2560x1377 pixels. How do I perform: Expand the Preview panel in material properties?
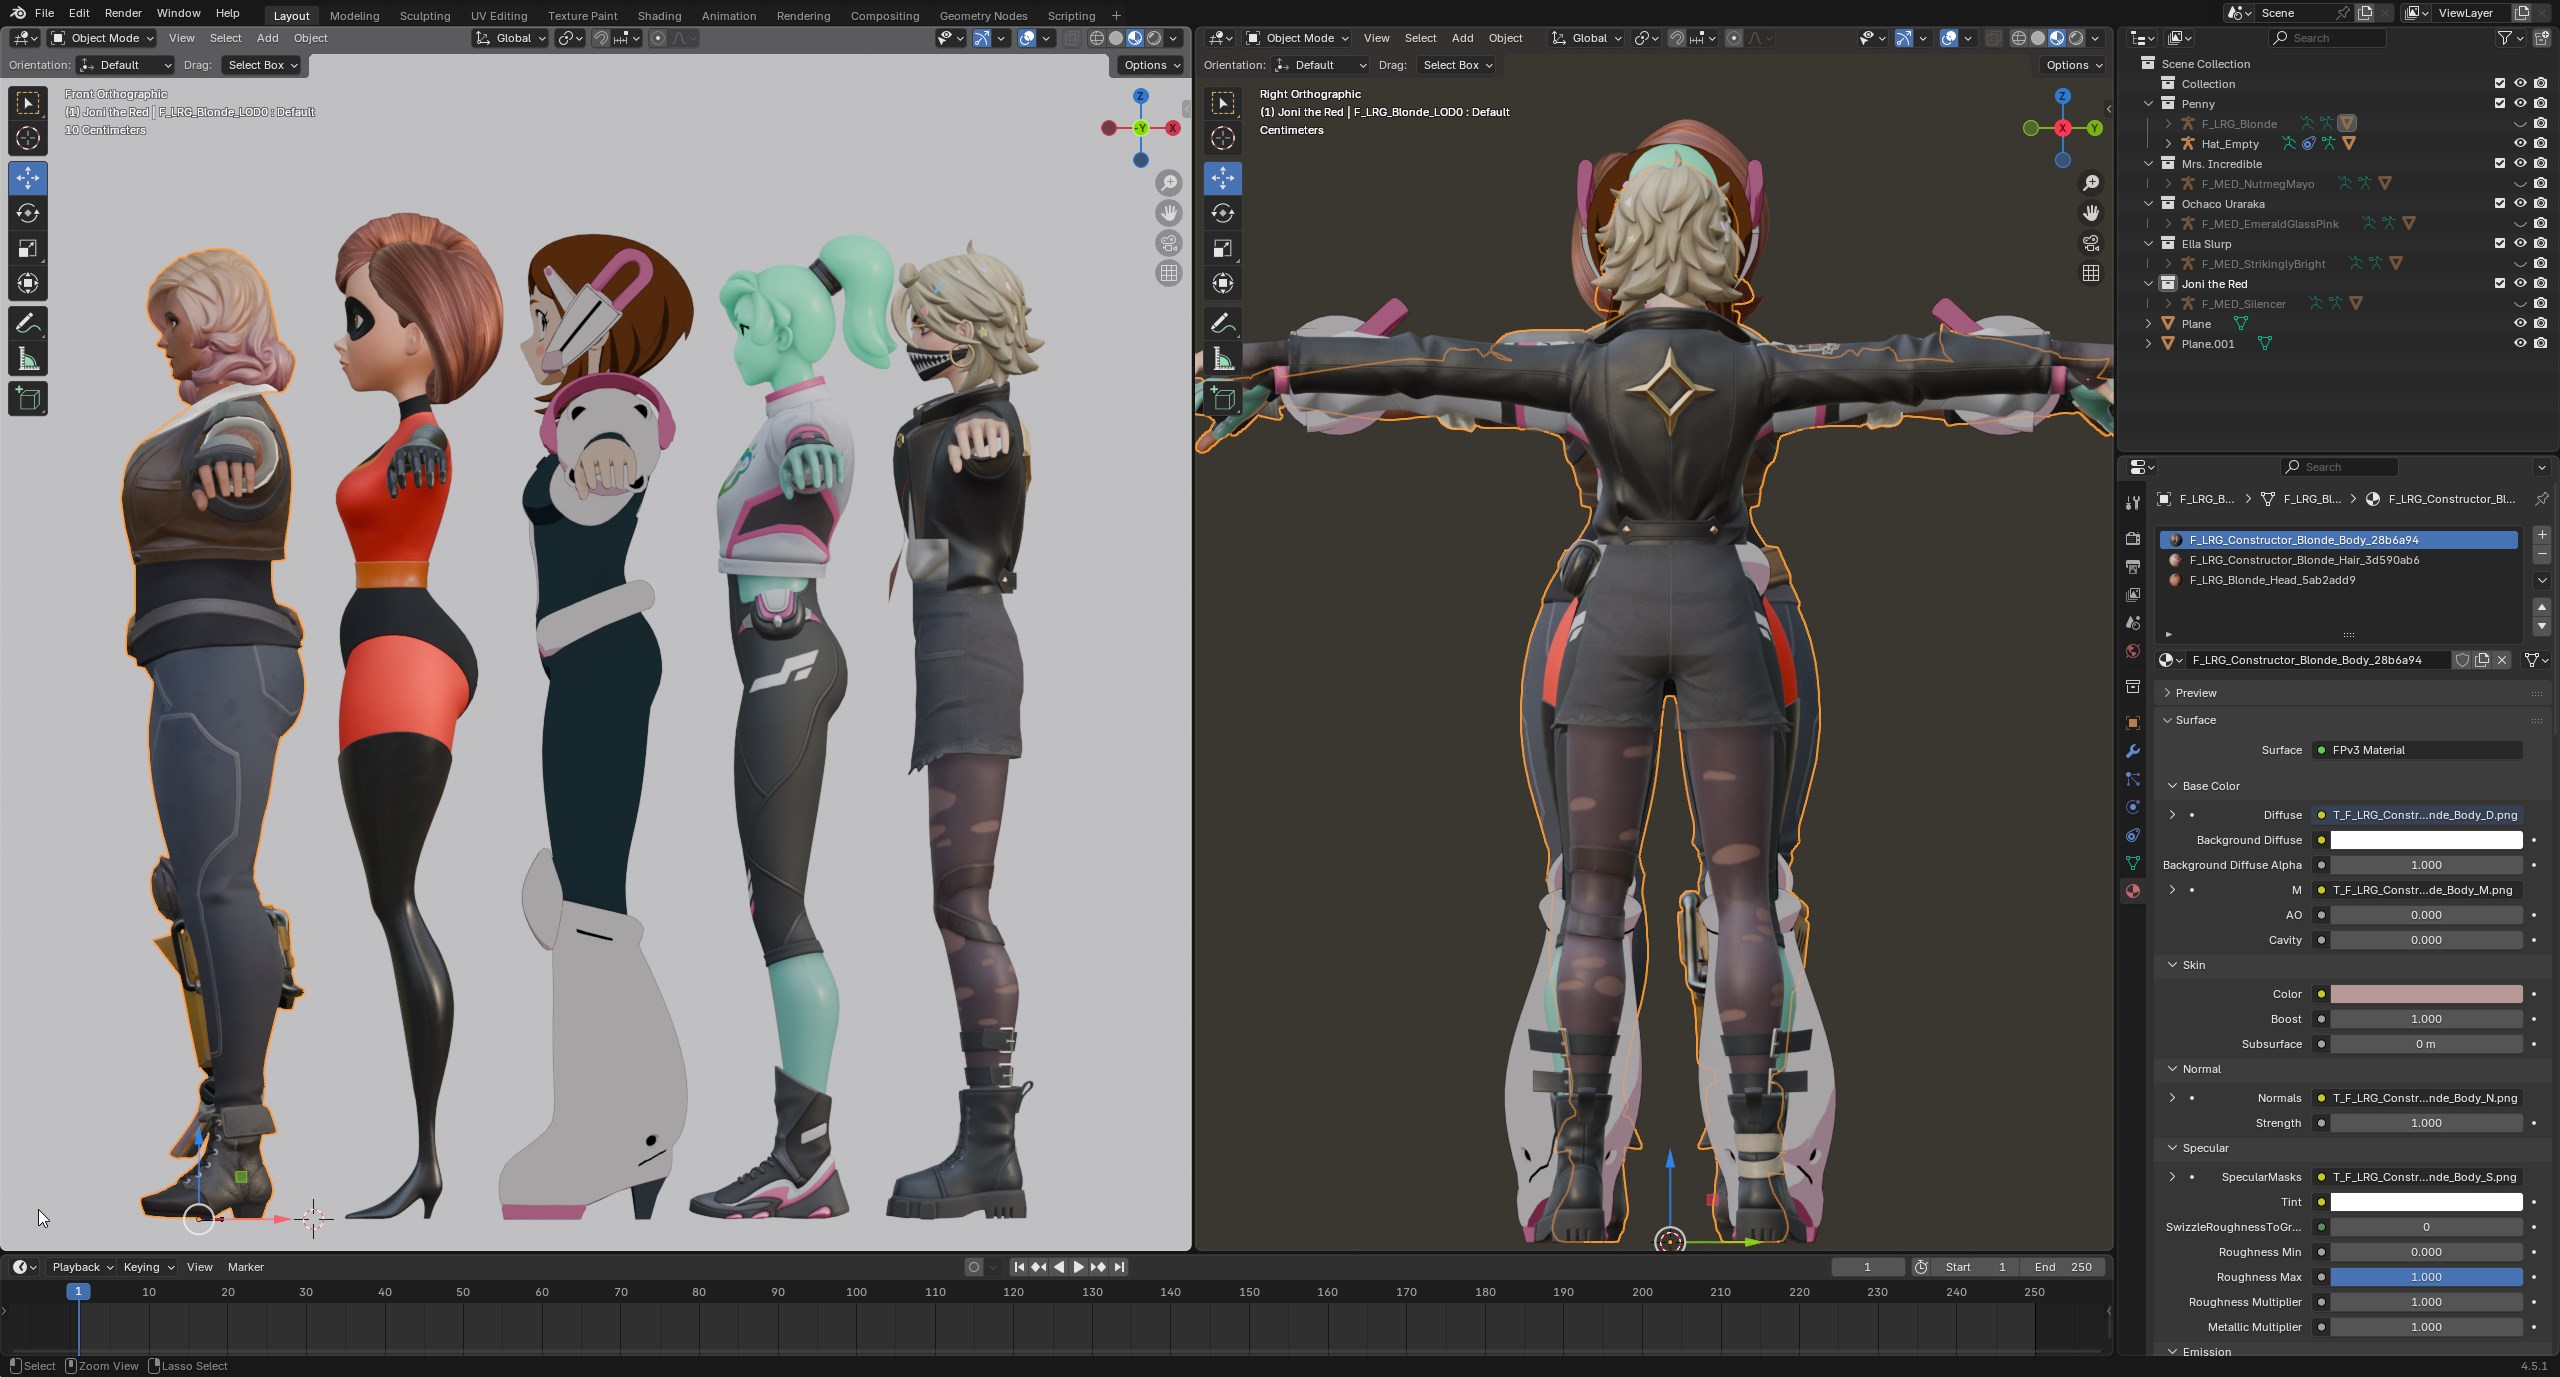point(2196,693)
